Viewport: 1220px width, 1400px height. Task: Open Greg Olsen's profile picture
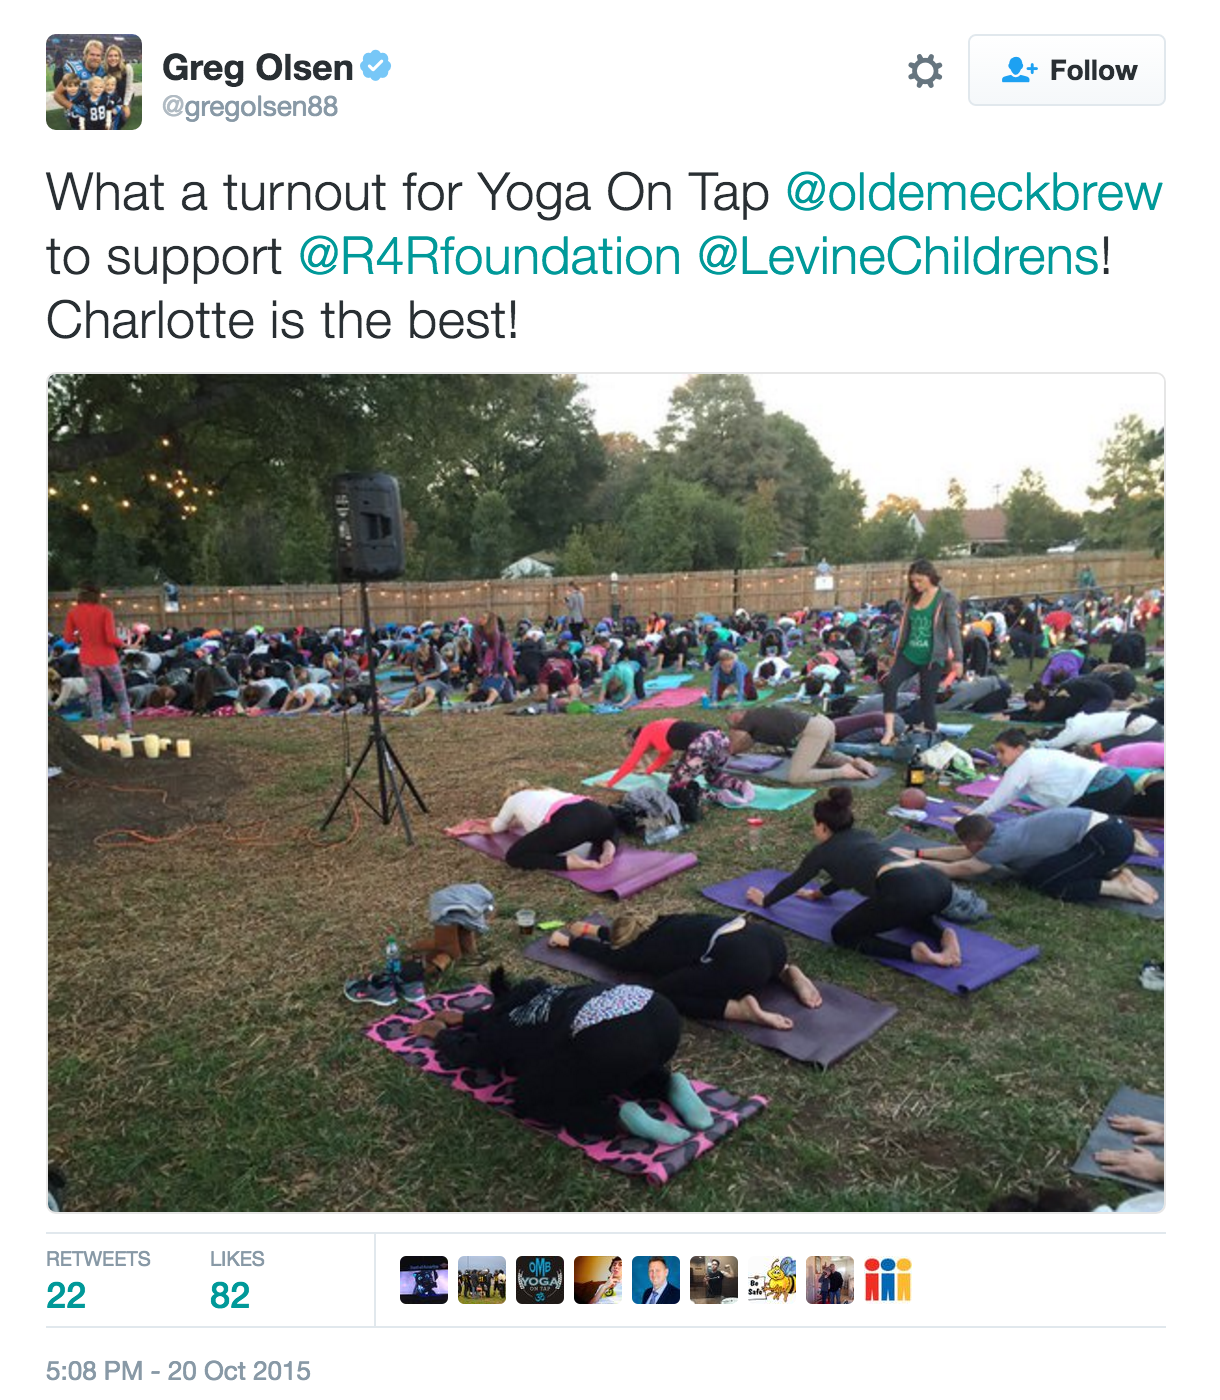click(x=94, y=82)
